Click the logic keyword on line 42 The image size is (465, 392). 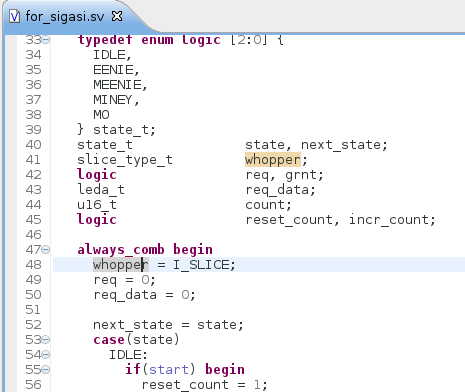click(x=97, y=175)
